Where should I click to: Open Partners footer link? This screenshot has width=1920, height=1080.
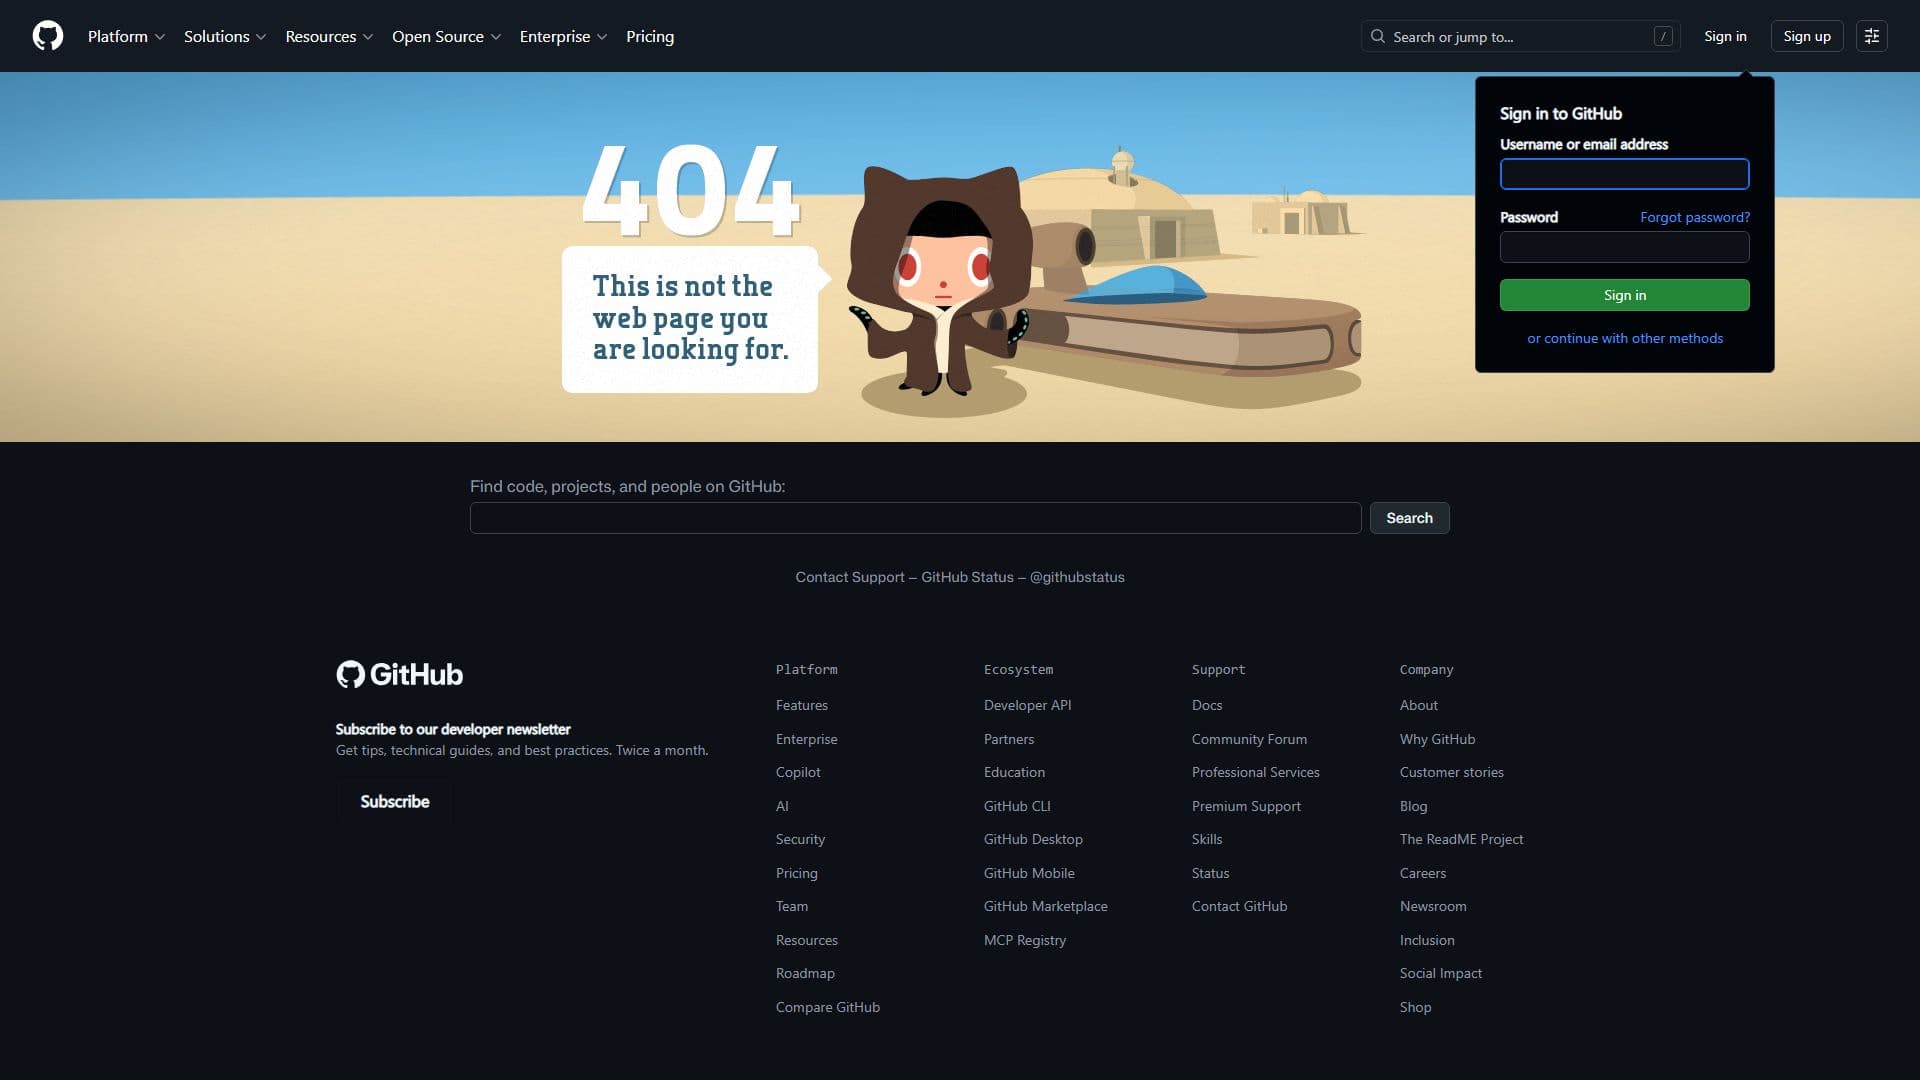point(1009,739)
